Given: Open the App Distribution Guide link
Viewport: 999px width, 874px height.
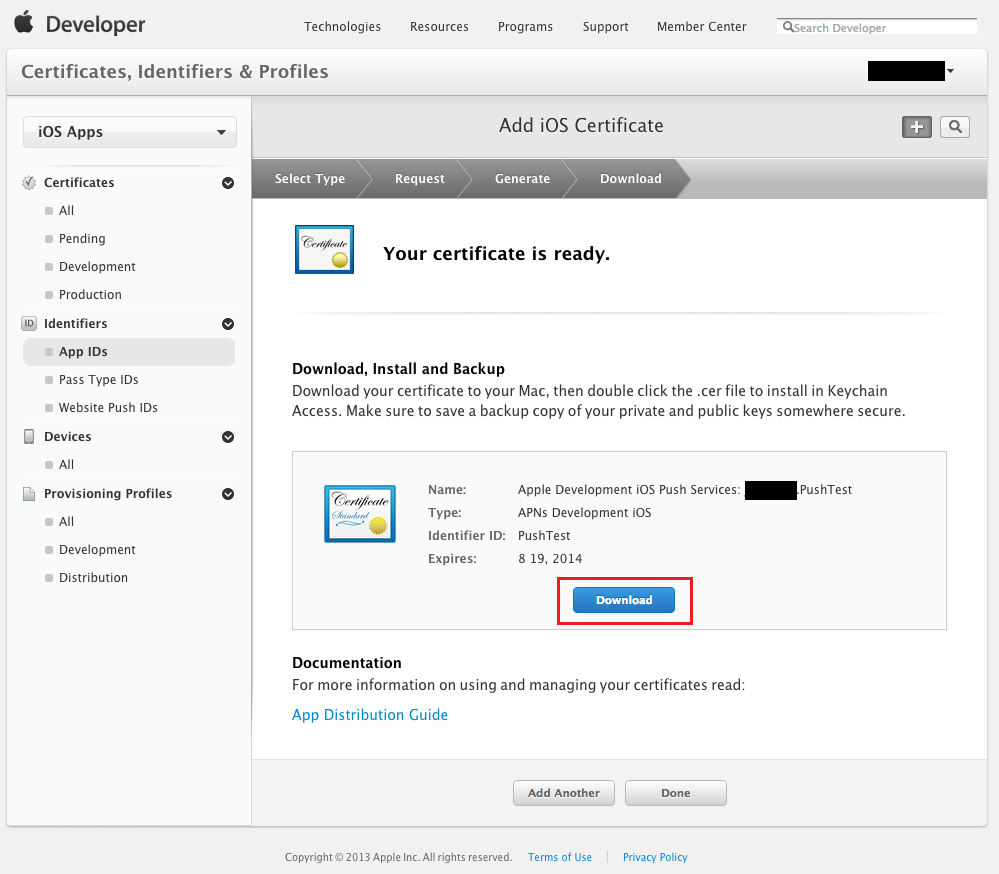Looking at the screenshot, I should (x=370, y=715).
